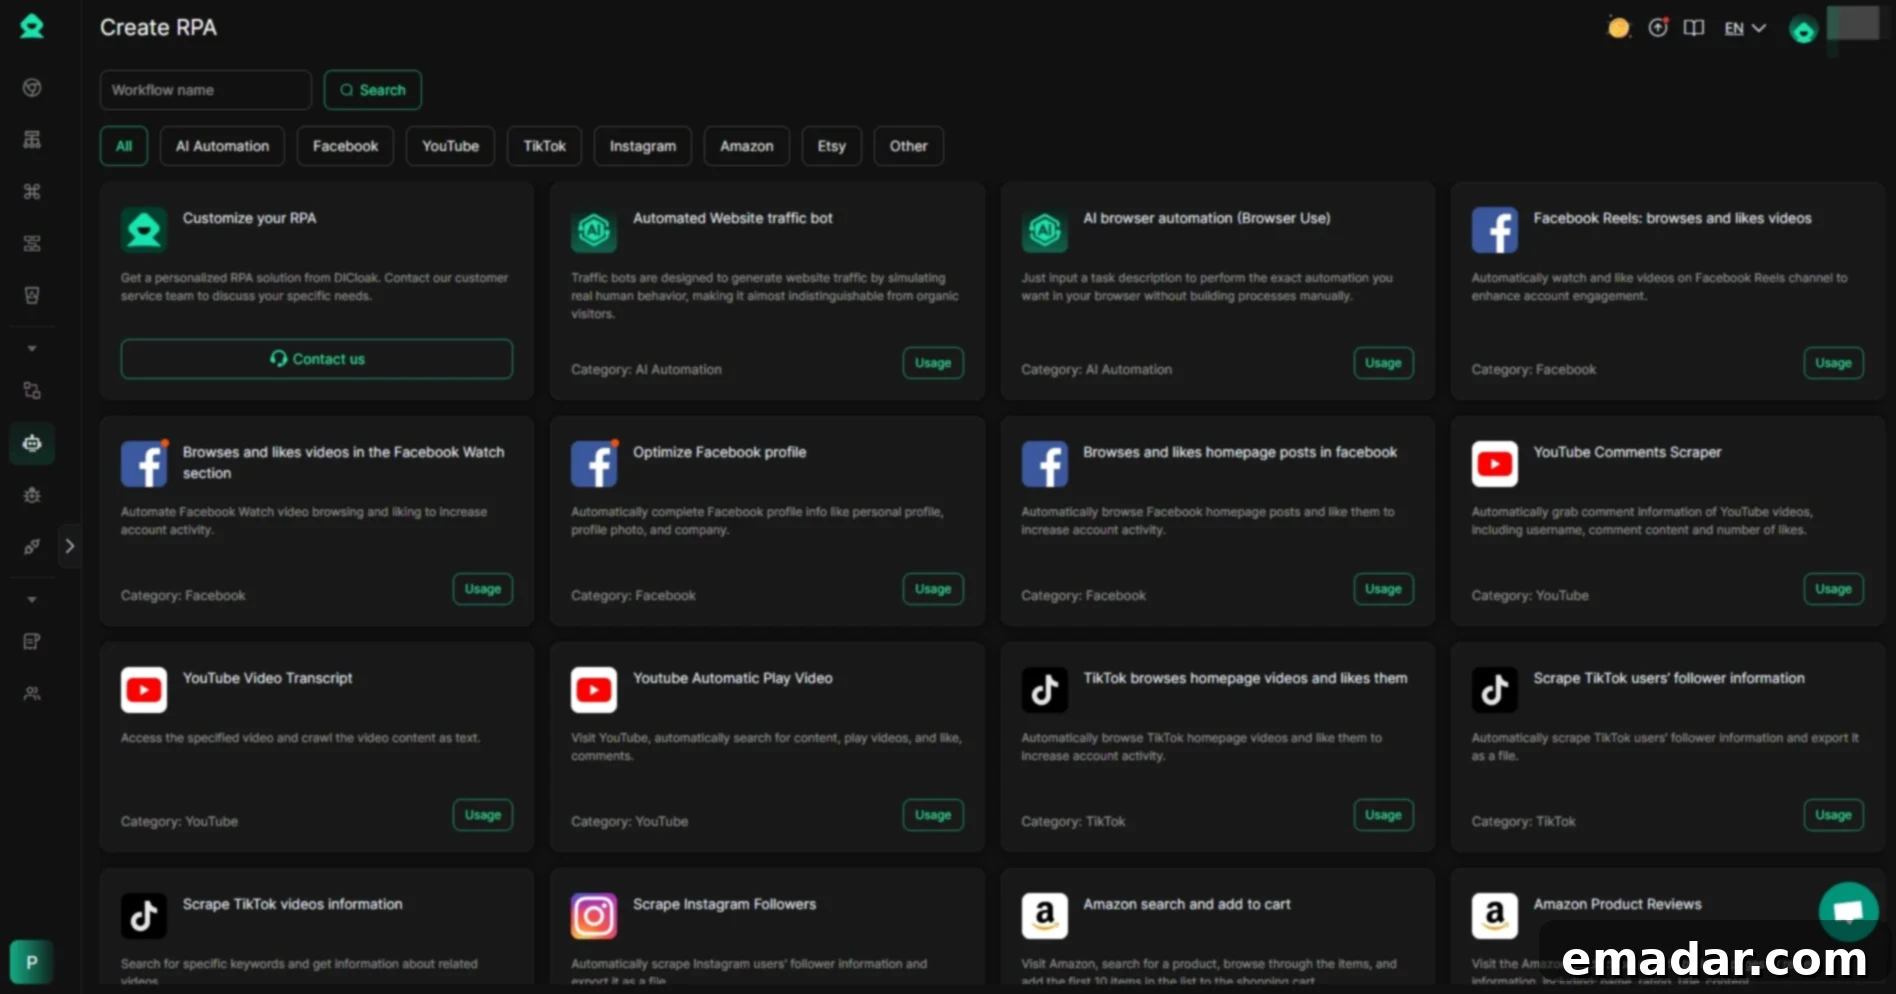The height and width of the screenshot is (994, 1896).
Task: Open the Scrape TikTok videos information title
Action: [292, 904]
